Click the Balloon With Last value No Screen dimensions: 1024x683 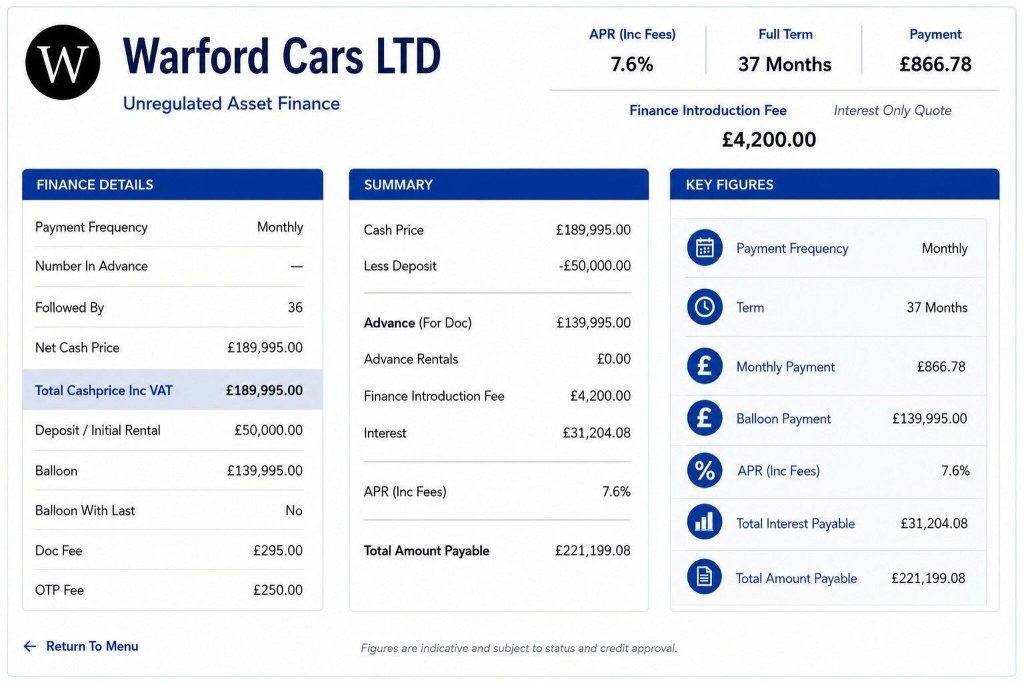pos(294,511)
